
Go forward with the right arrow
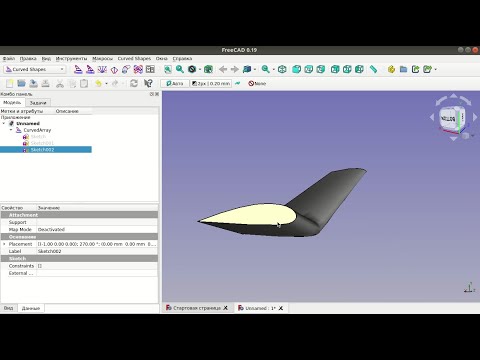[x=235, y=69]
